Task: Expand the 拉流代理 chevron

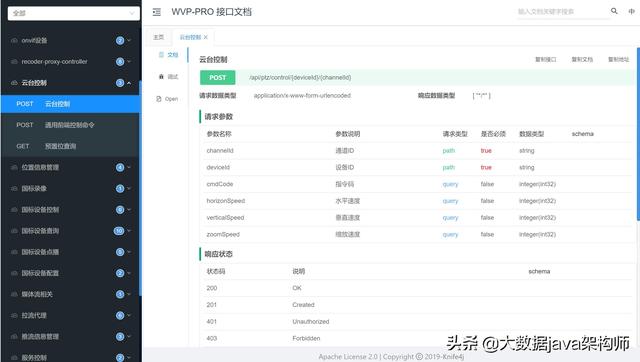Action: point(129,315)
